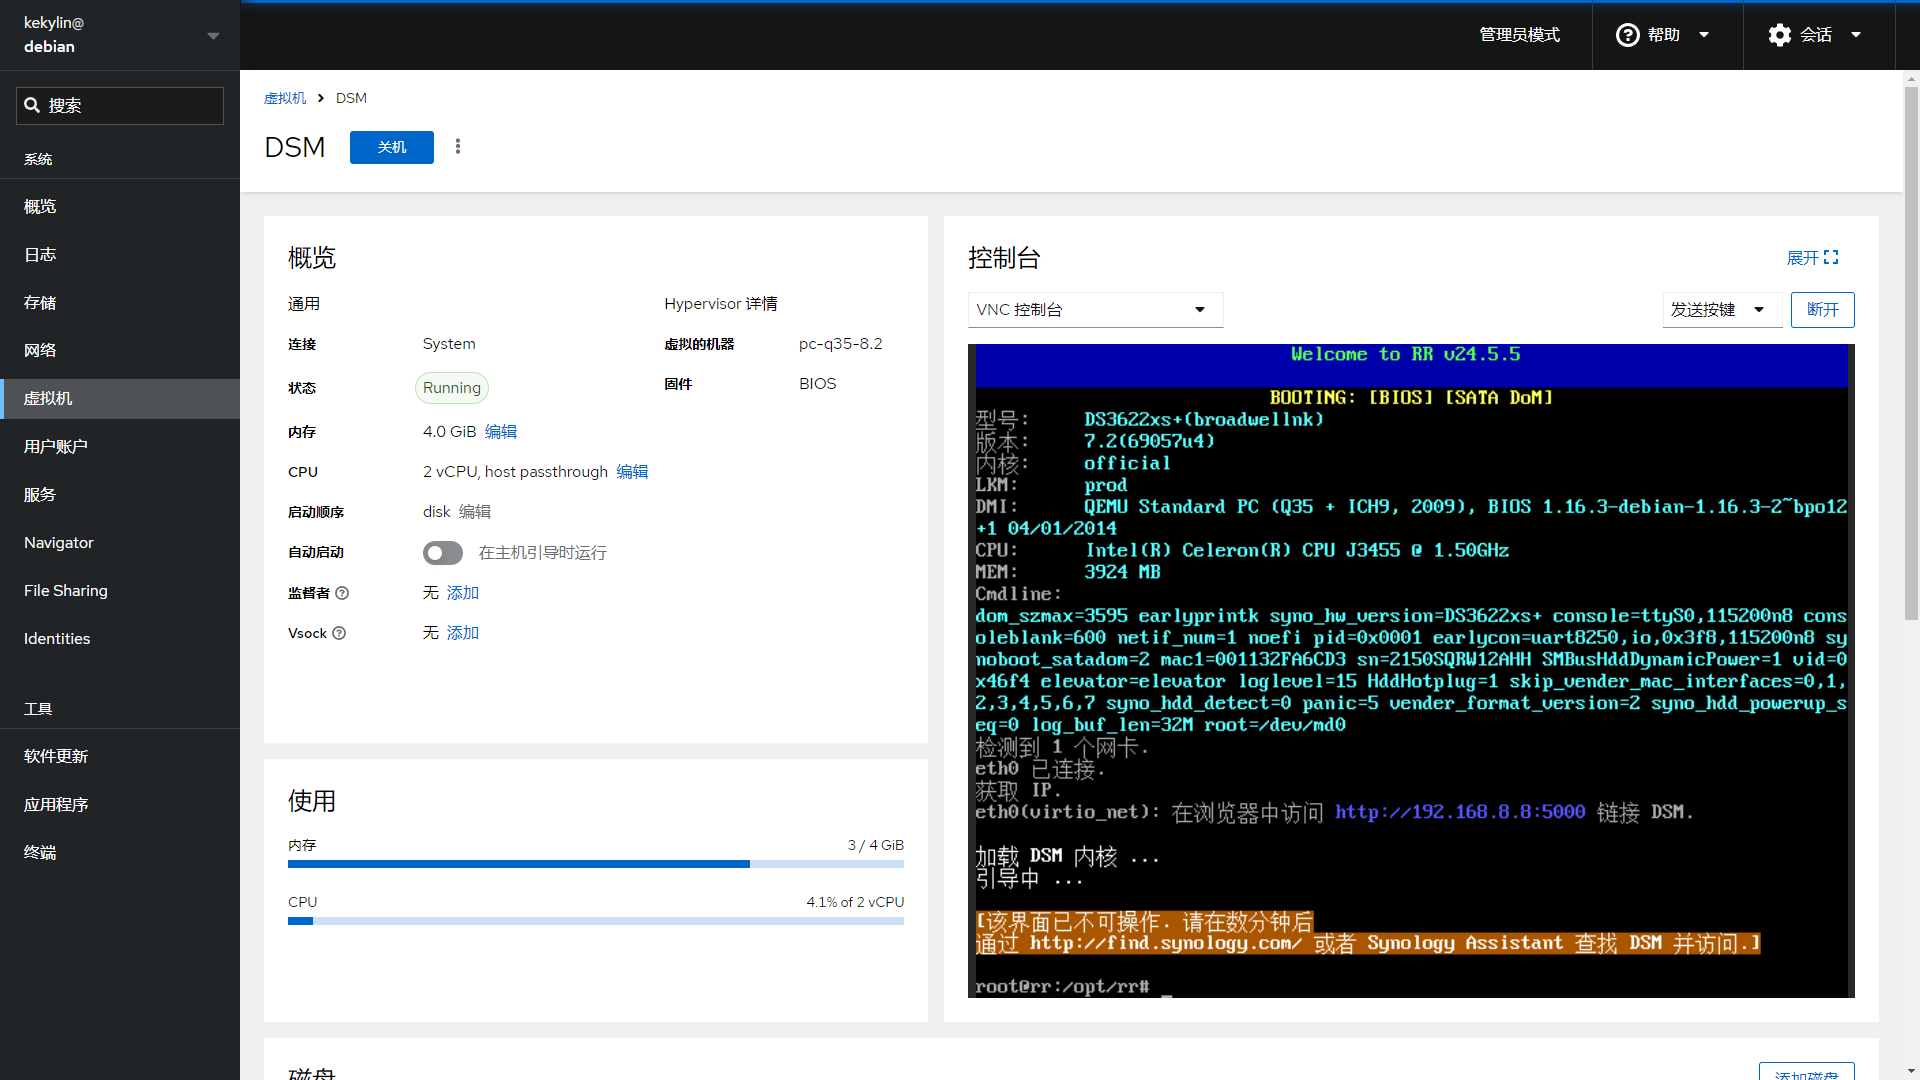Edit the 4.0 GiB memory setting
Screen dimensions: 1920x1080
tap(501, 432)
